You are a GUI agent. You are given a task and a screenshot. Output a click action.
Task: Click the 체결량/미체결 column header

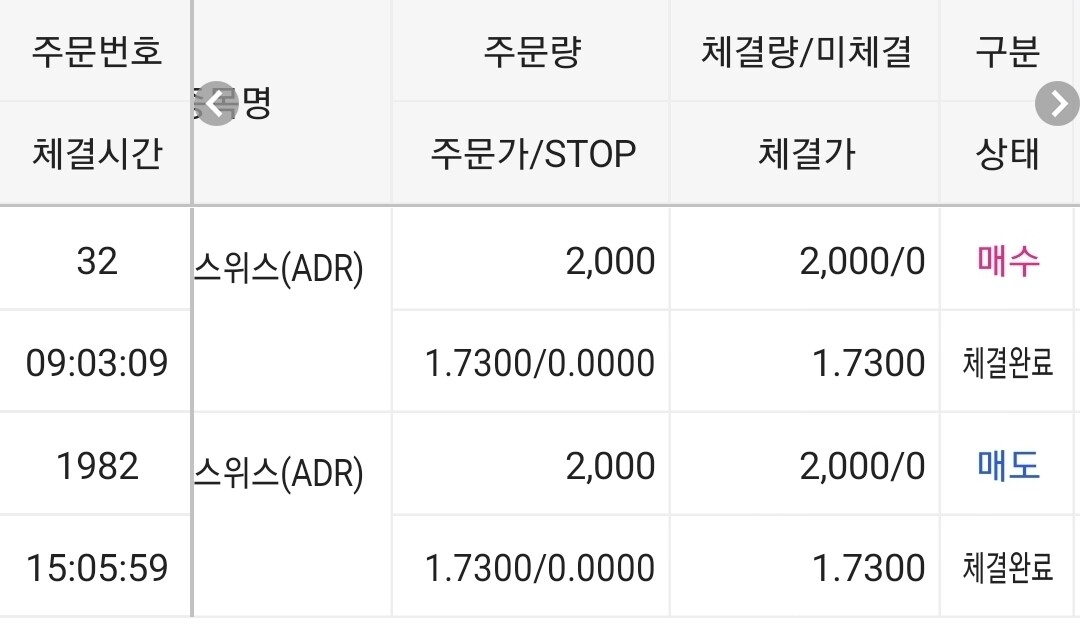[x=805, y=51]
